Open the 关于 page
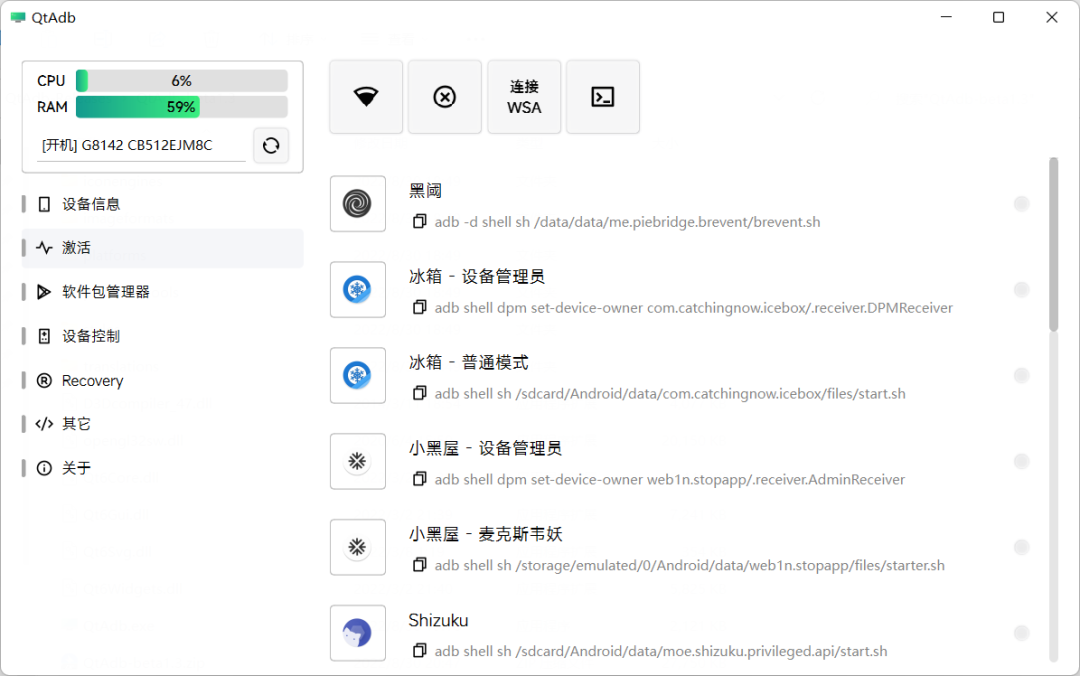The width and height of the screenshot is (1080, 676). (x=163, y=468)
